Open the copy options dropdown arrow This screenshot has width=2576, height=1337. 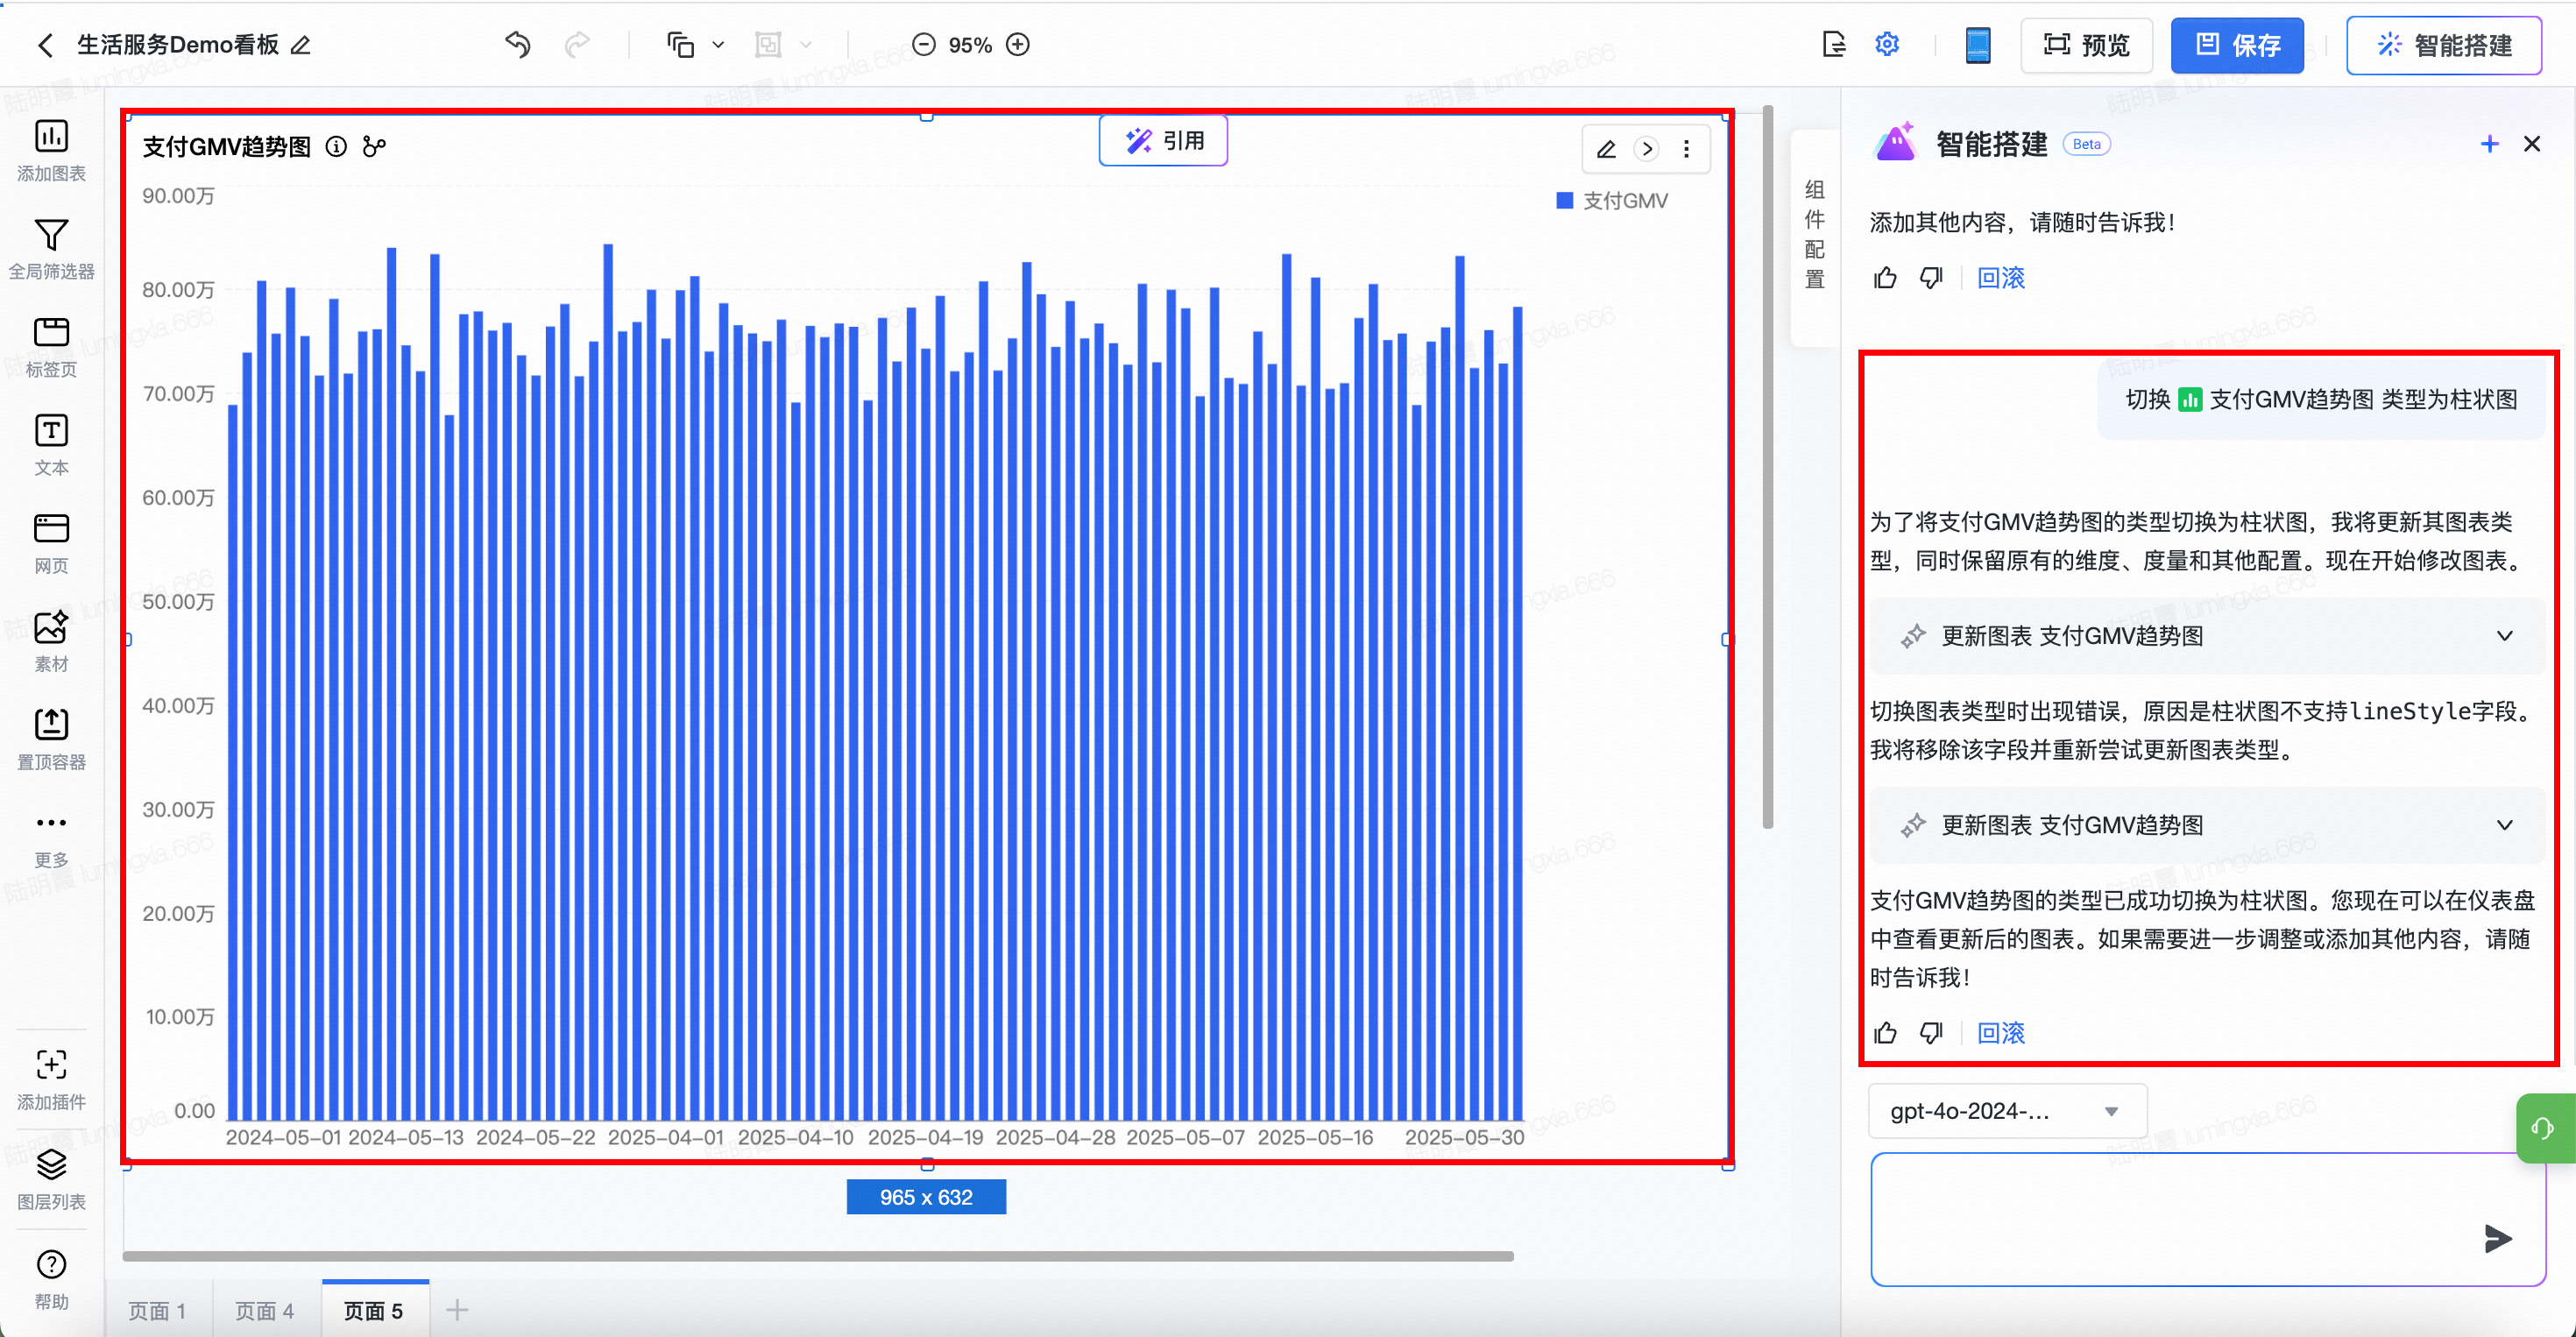tap(718, 45)
